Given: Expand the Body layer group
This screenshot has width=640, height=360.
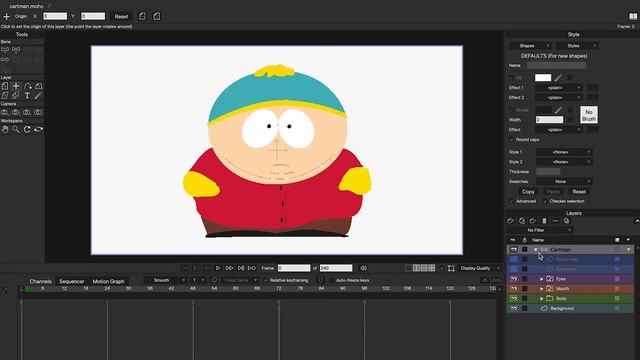Looking at the screenshot, I should [x=541, y=298].
